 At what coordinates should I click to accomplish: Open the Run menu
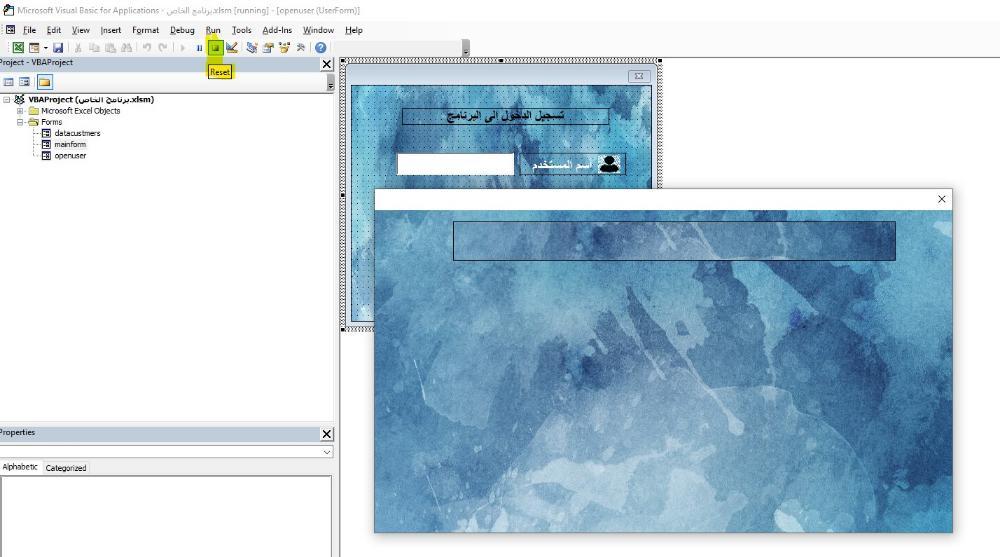pos(213,30)
